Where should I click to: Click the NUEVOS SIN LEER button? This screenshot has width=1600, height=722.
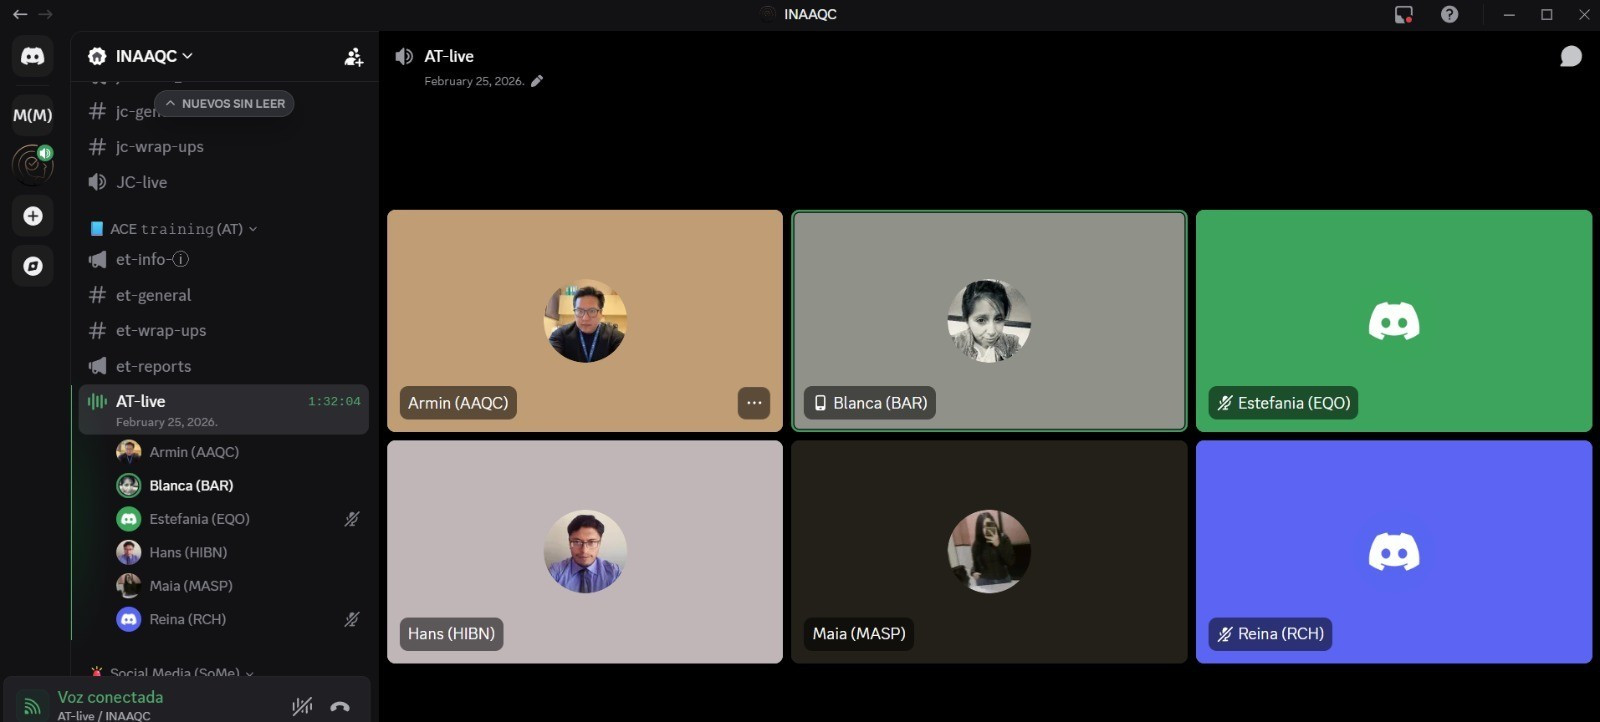[224, 103]
